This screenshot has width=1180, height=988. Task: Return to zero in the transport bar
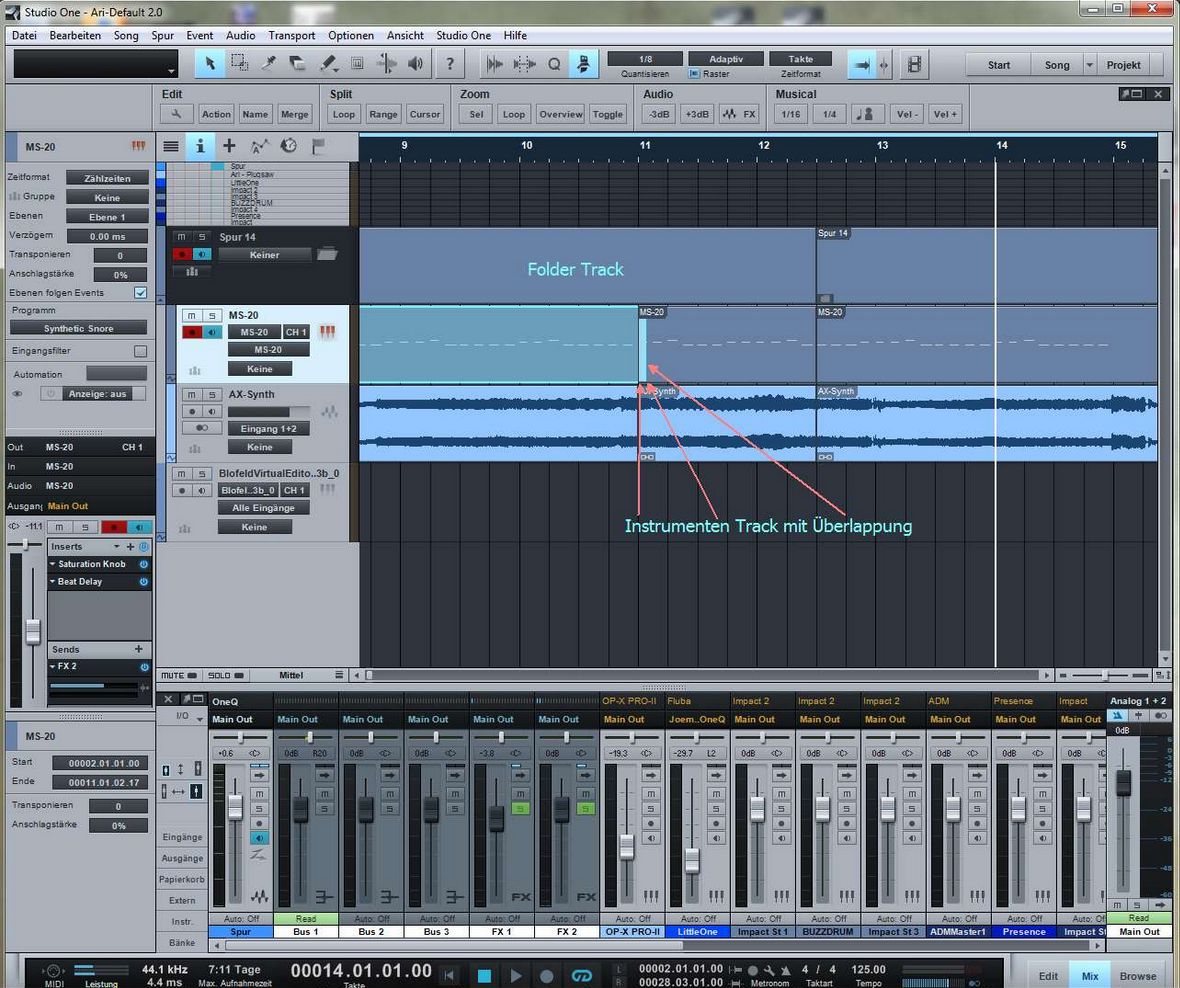[449, 976]
